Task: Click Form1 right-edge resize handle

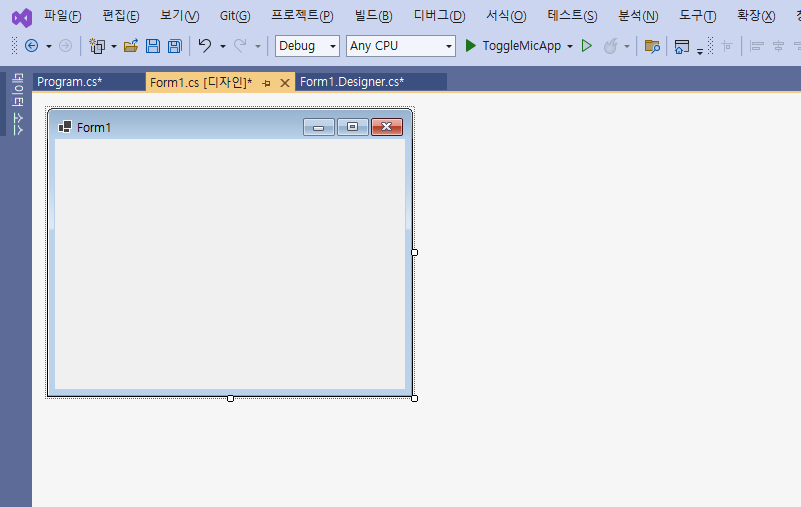Action: coord(414,252)
